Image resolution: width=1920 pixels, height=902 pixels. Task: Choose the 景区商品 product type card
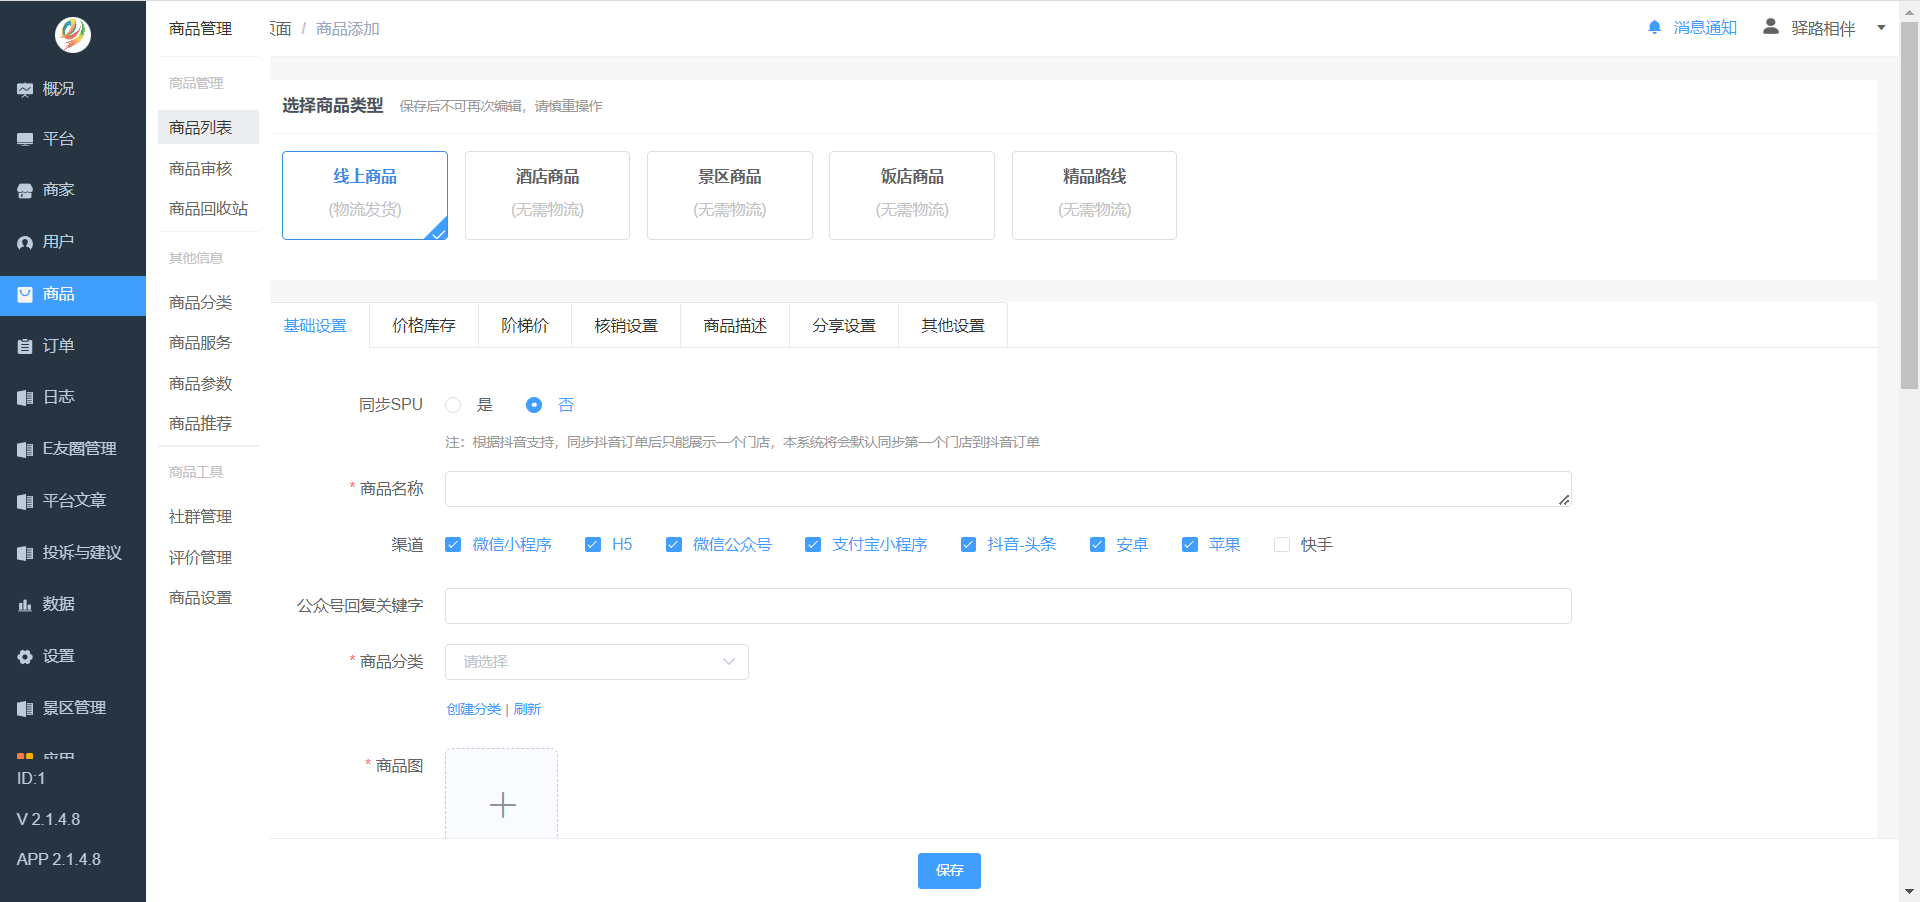coord(730,195)
